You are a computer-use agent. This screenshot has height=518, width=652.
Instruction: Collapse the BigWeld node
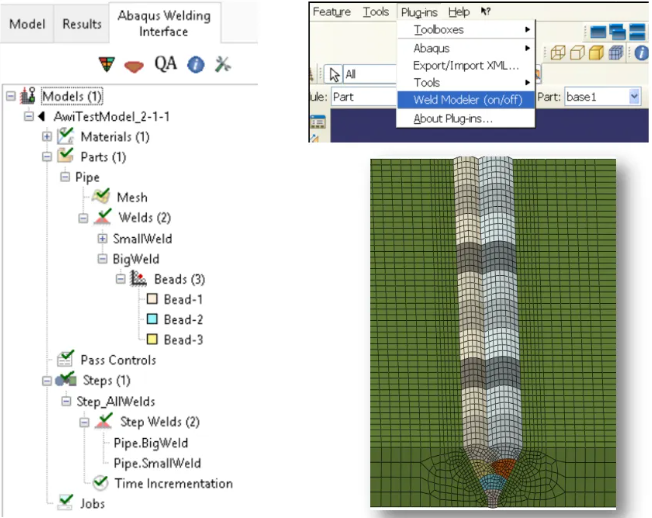tap(102, 259)
